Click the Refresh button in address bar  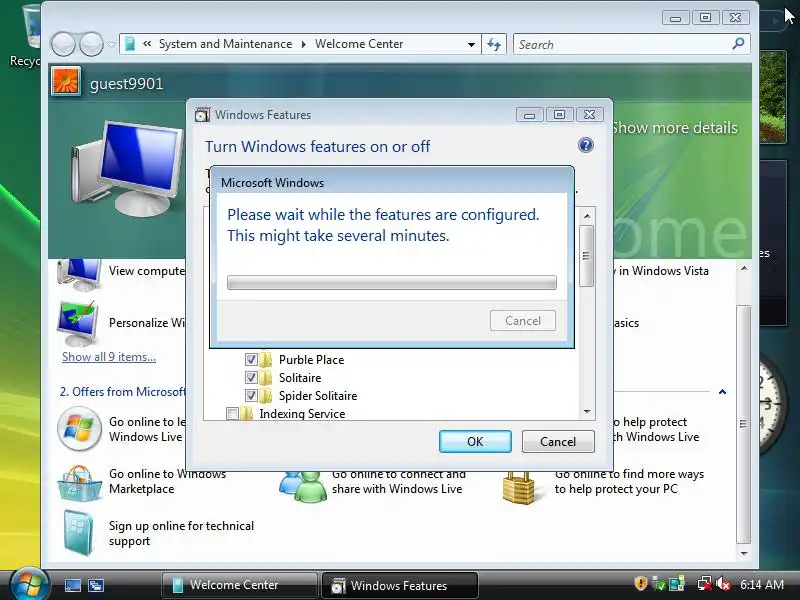coord(494,44)
